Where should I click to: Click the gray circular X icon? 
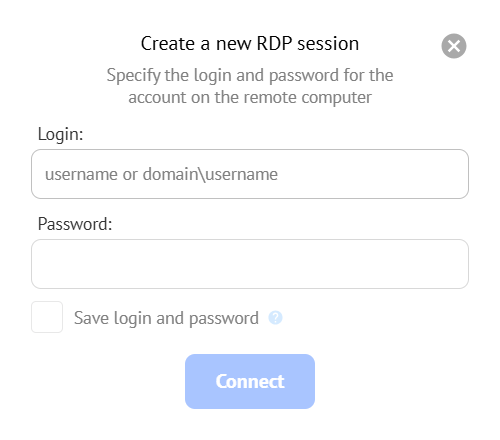[454, 46]
